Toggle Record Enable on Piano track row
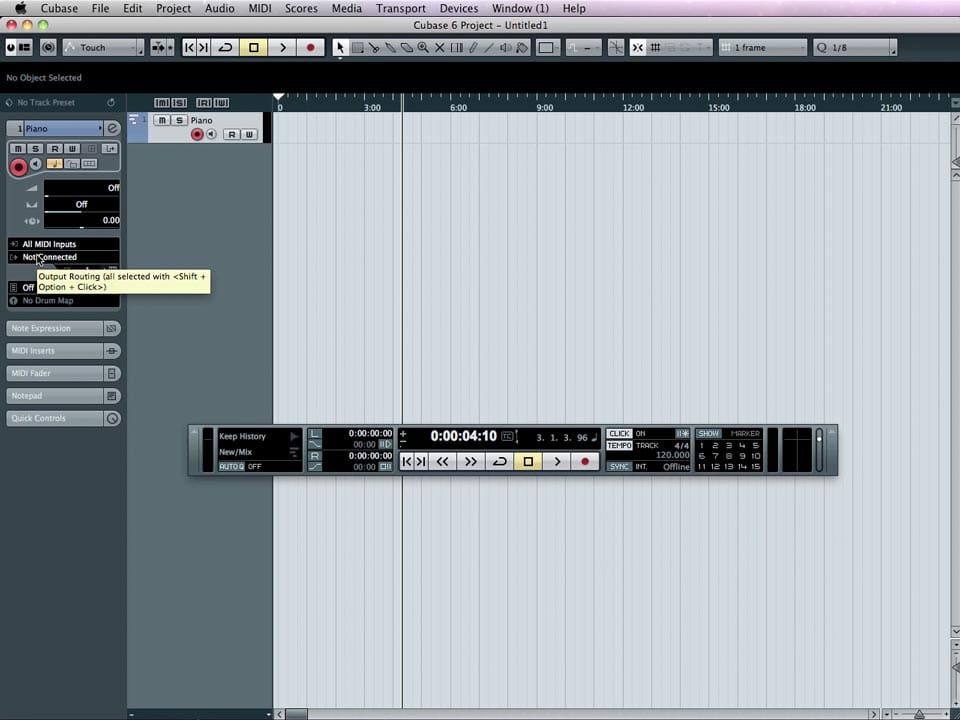 (x=197, y=134)
